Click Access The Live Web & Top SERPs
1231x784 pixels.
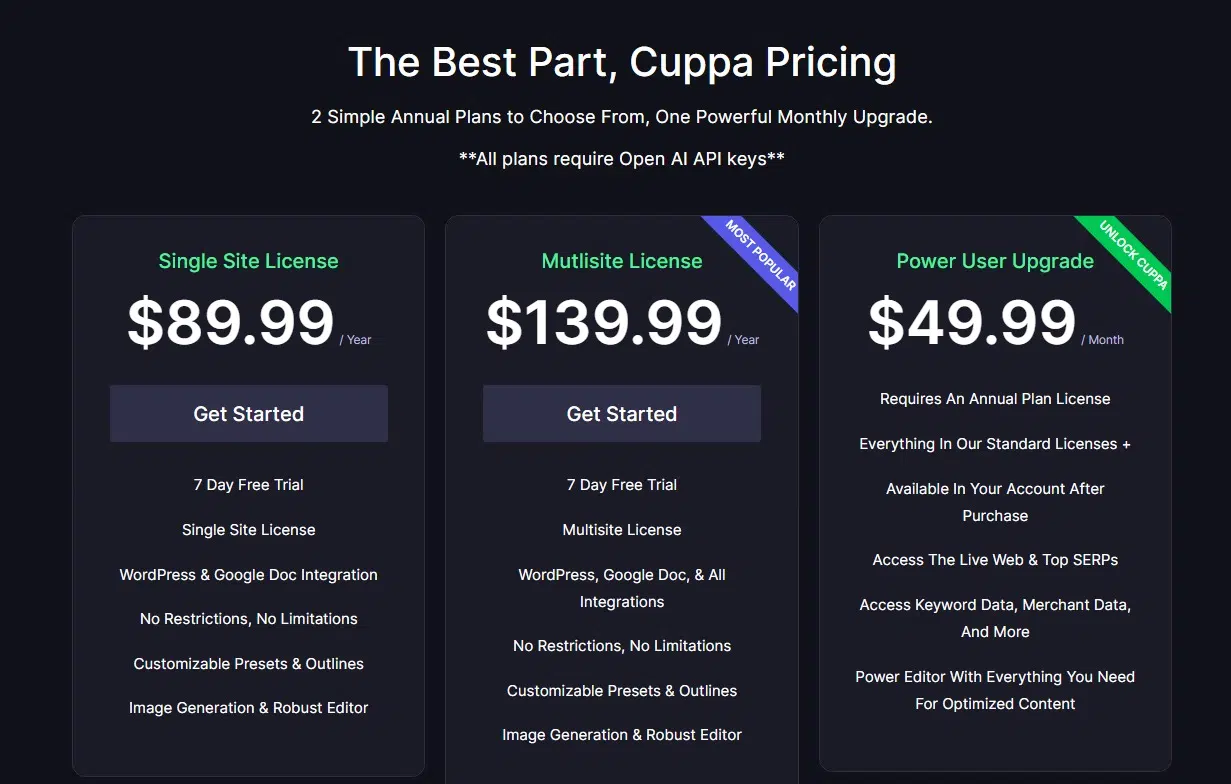point(994,560)
